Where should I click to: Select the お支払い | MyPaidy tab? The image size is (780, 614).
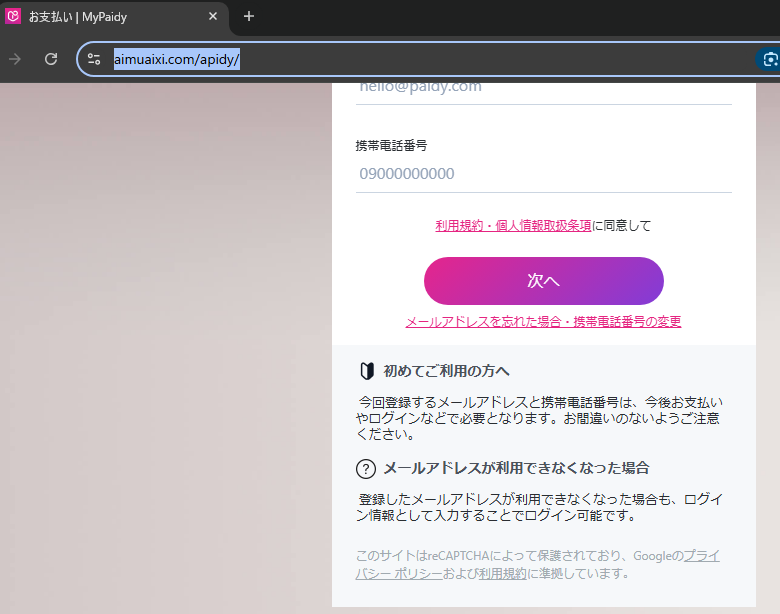[x=110, y=16]
